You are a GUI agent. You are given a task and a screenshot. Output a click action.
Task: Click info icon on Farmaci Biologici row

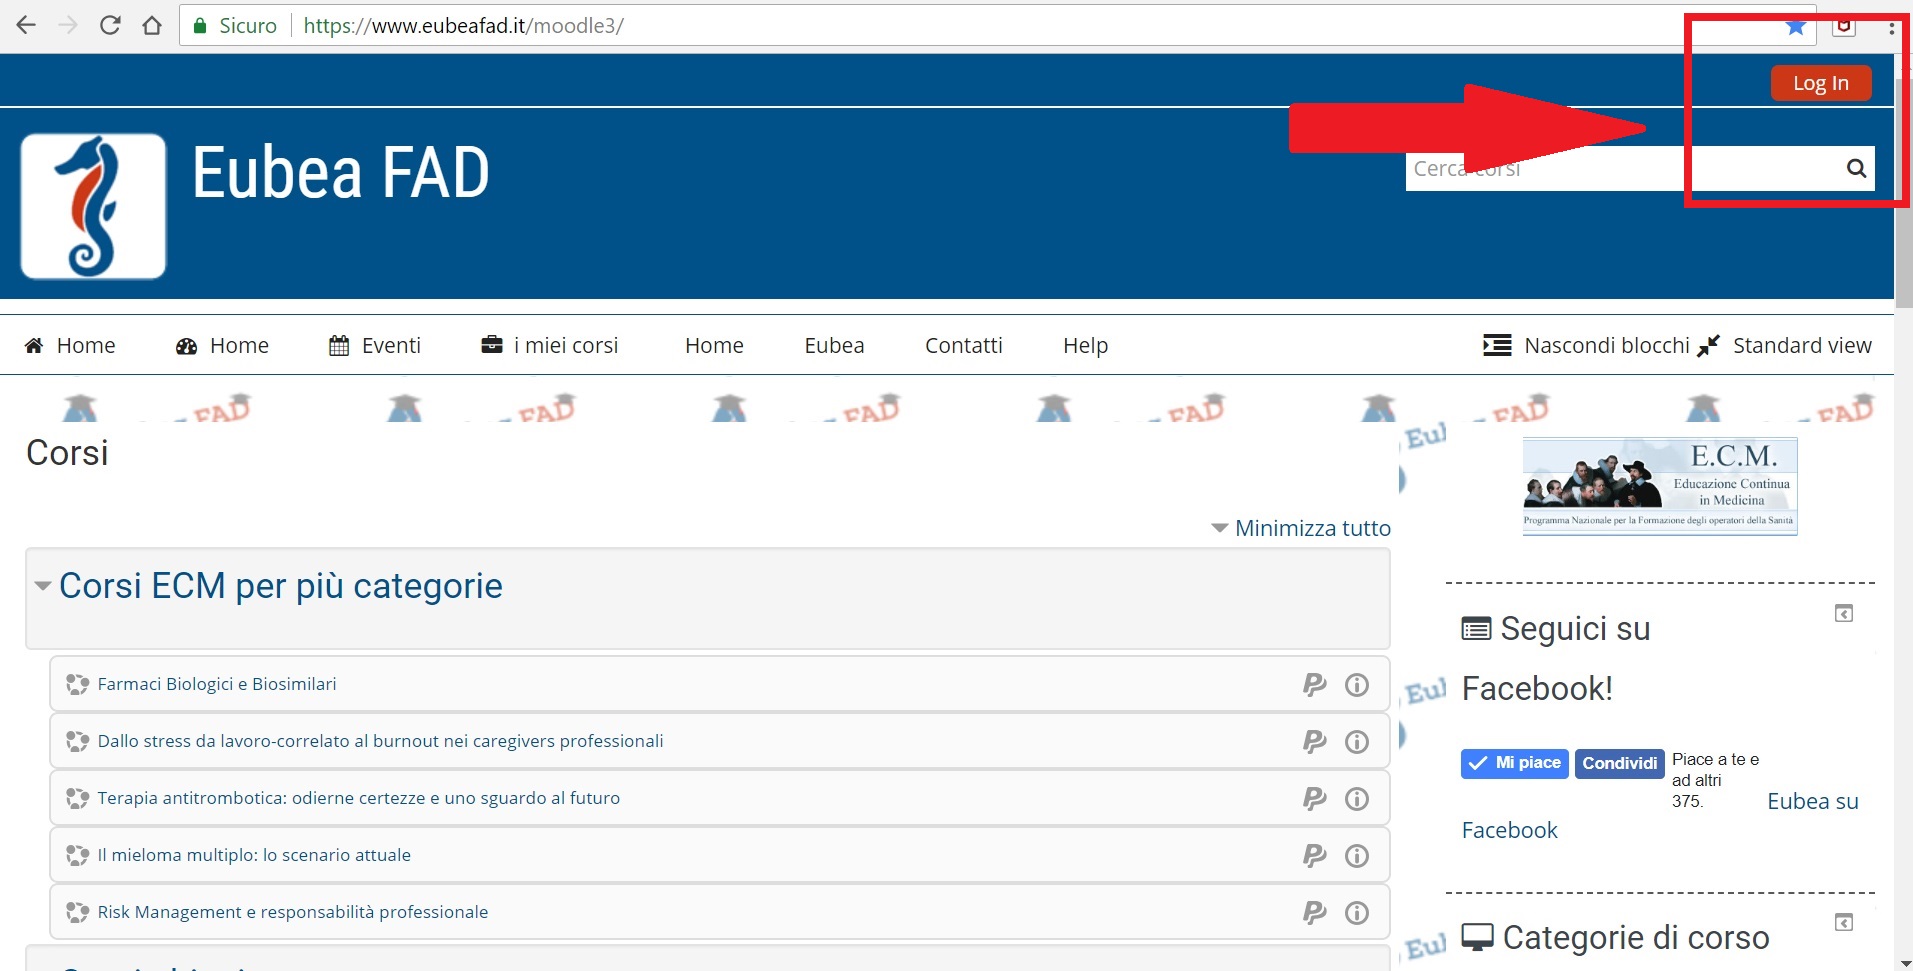coord(1357,685)
